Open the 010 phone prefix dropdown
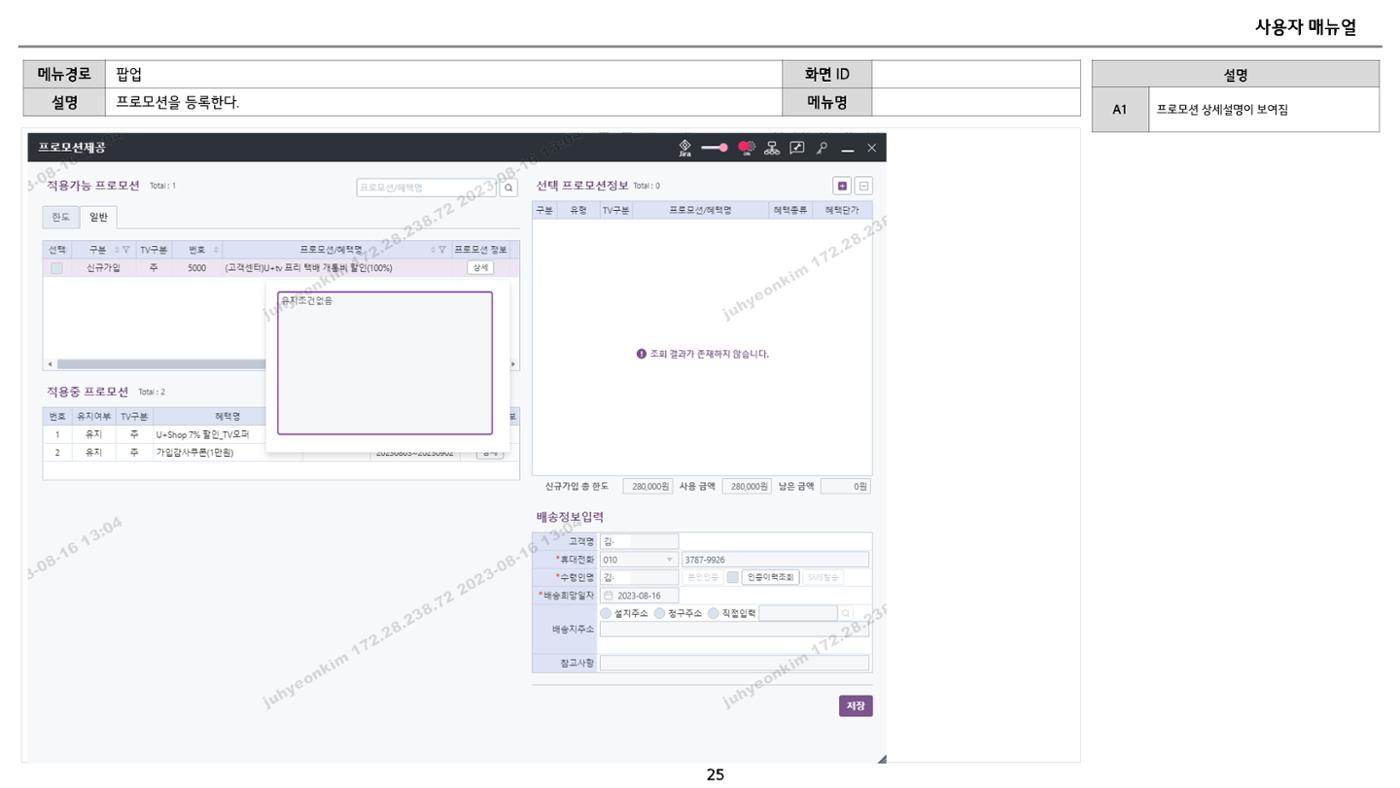Screen dimensions: 1400x788 [x=638, y=559]
